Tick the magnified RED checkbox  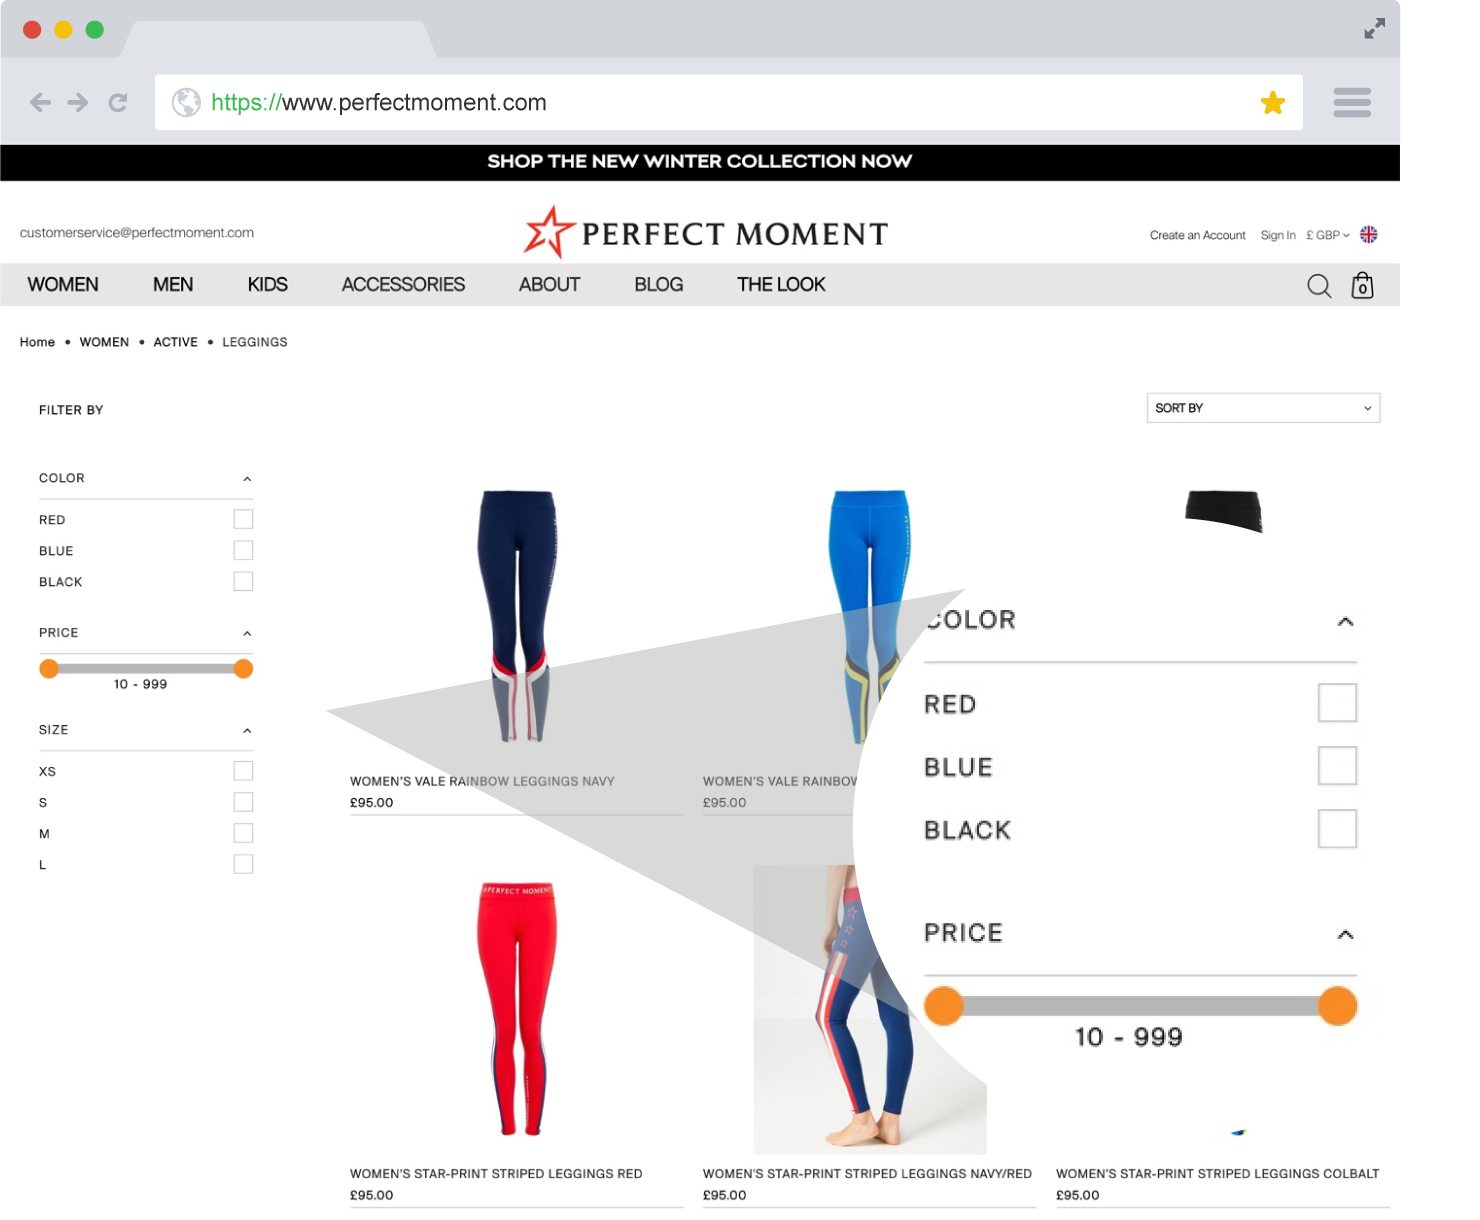click(1337, 703)
